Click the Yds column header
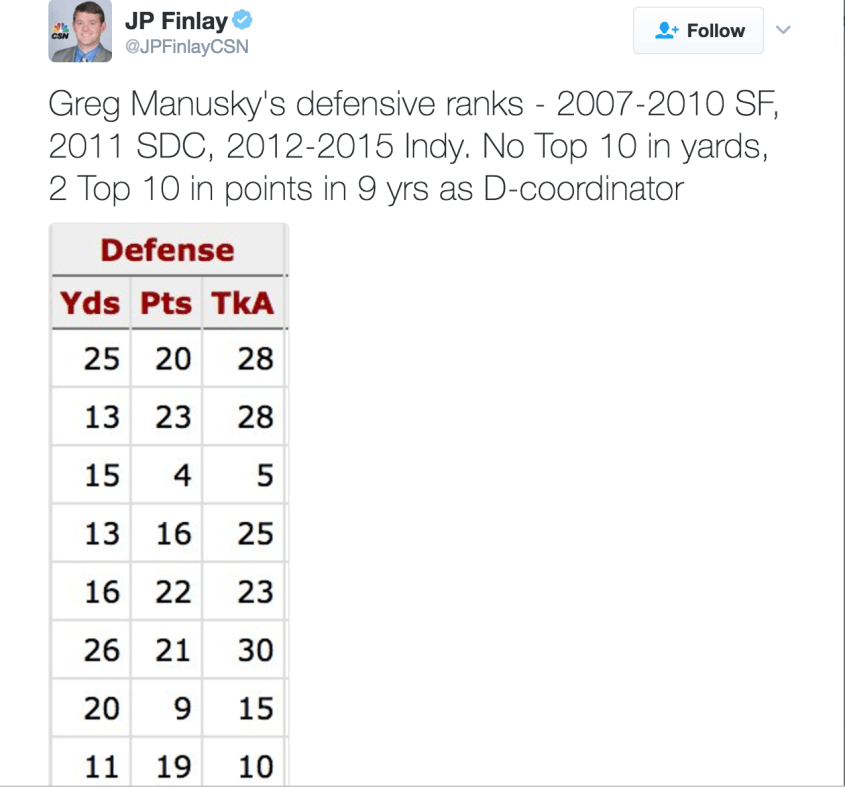The width and height of the screenshot is (845, 787). (x=90, y=304)
